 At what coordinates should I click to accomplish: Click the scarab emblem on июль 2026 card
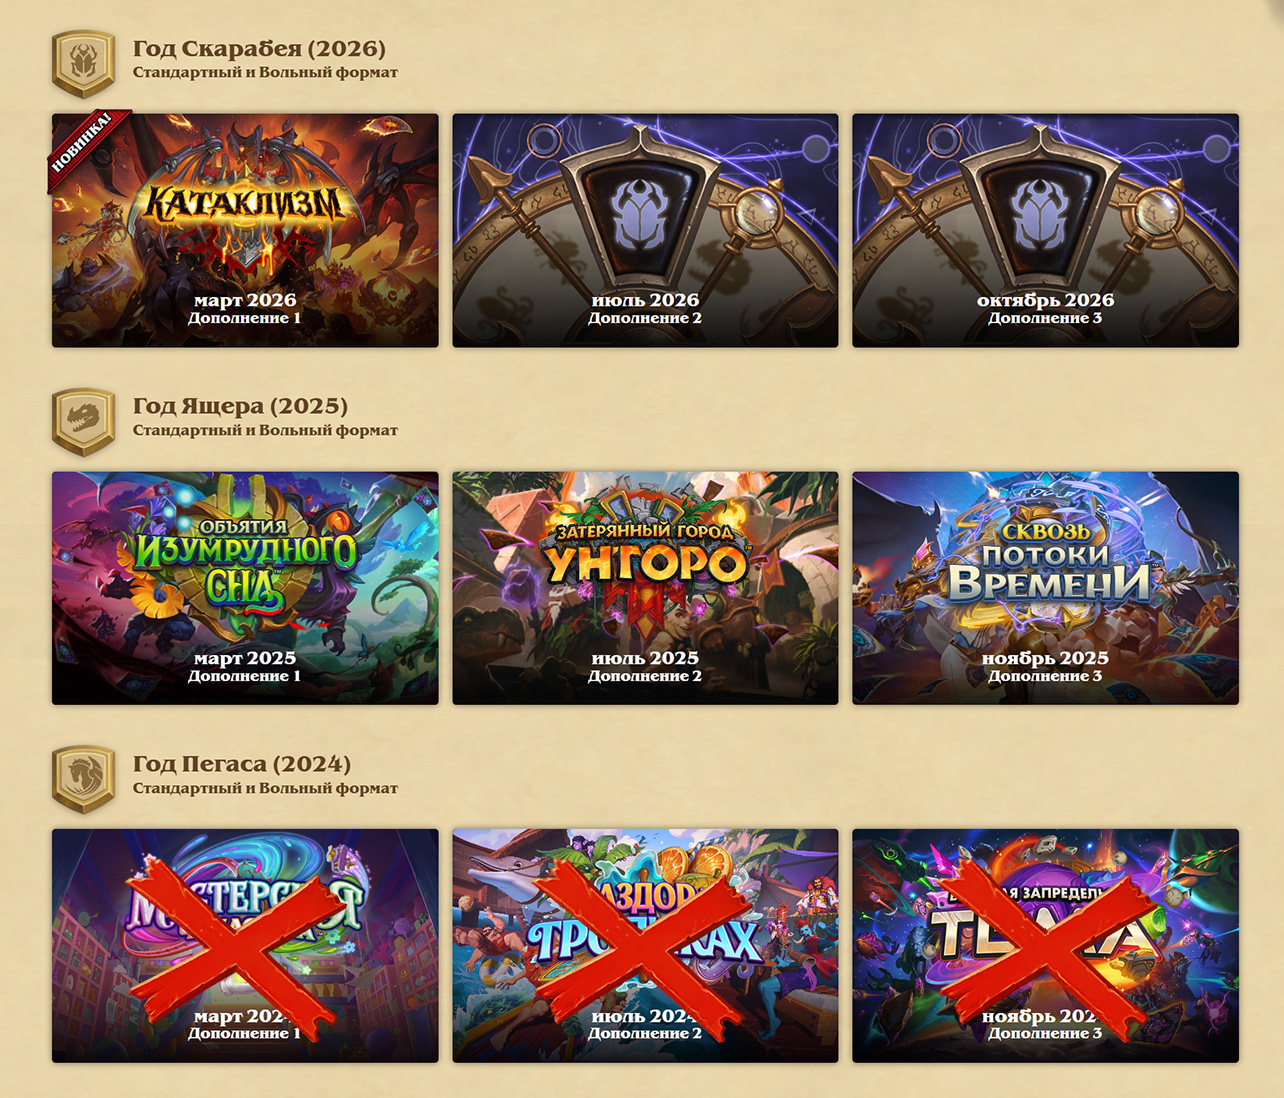pos(645,211)
